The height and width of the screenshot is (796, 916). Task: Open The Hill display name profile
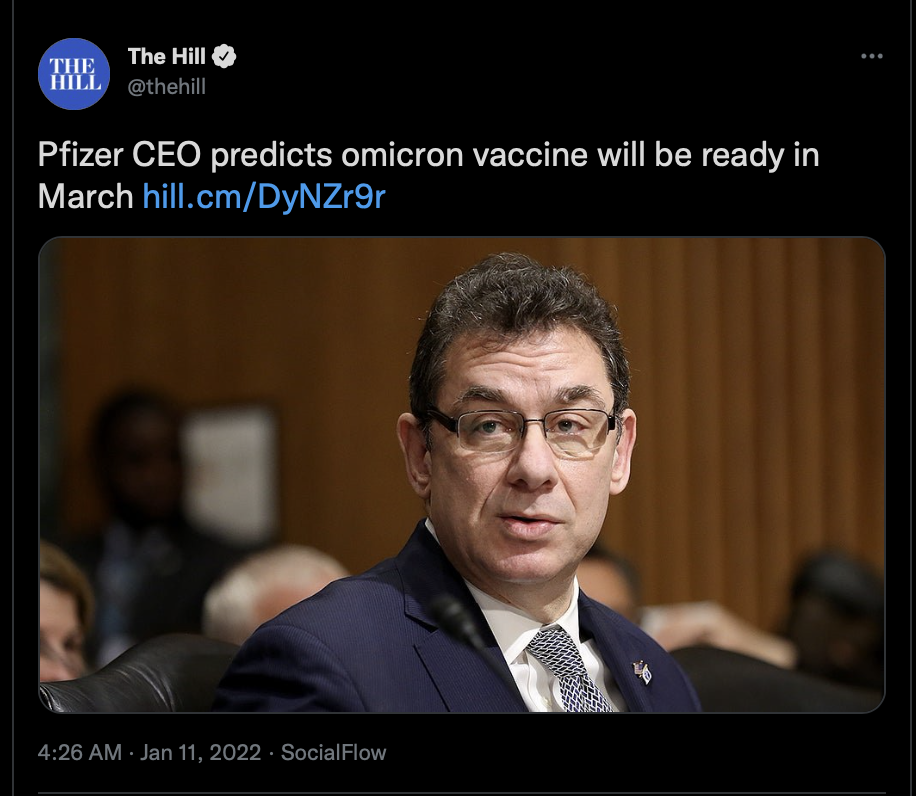coord(166,57)
